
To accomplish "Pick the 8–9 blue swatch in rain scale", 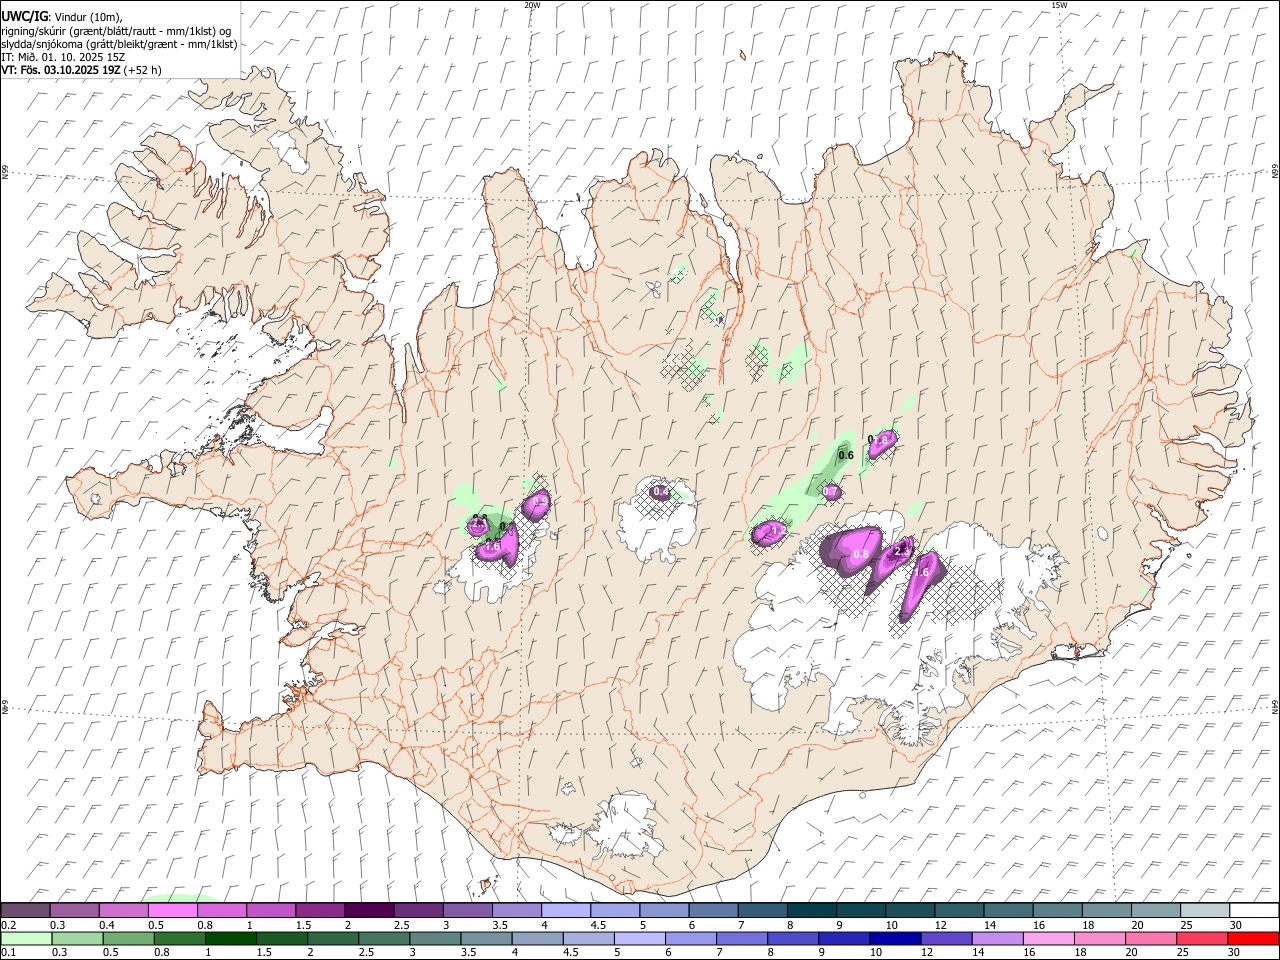I will click(793, 938).
